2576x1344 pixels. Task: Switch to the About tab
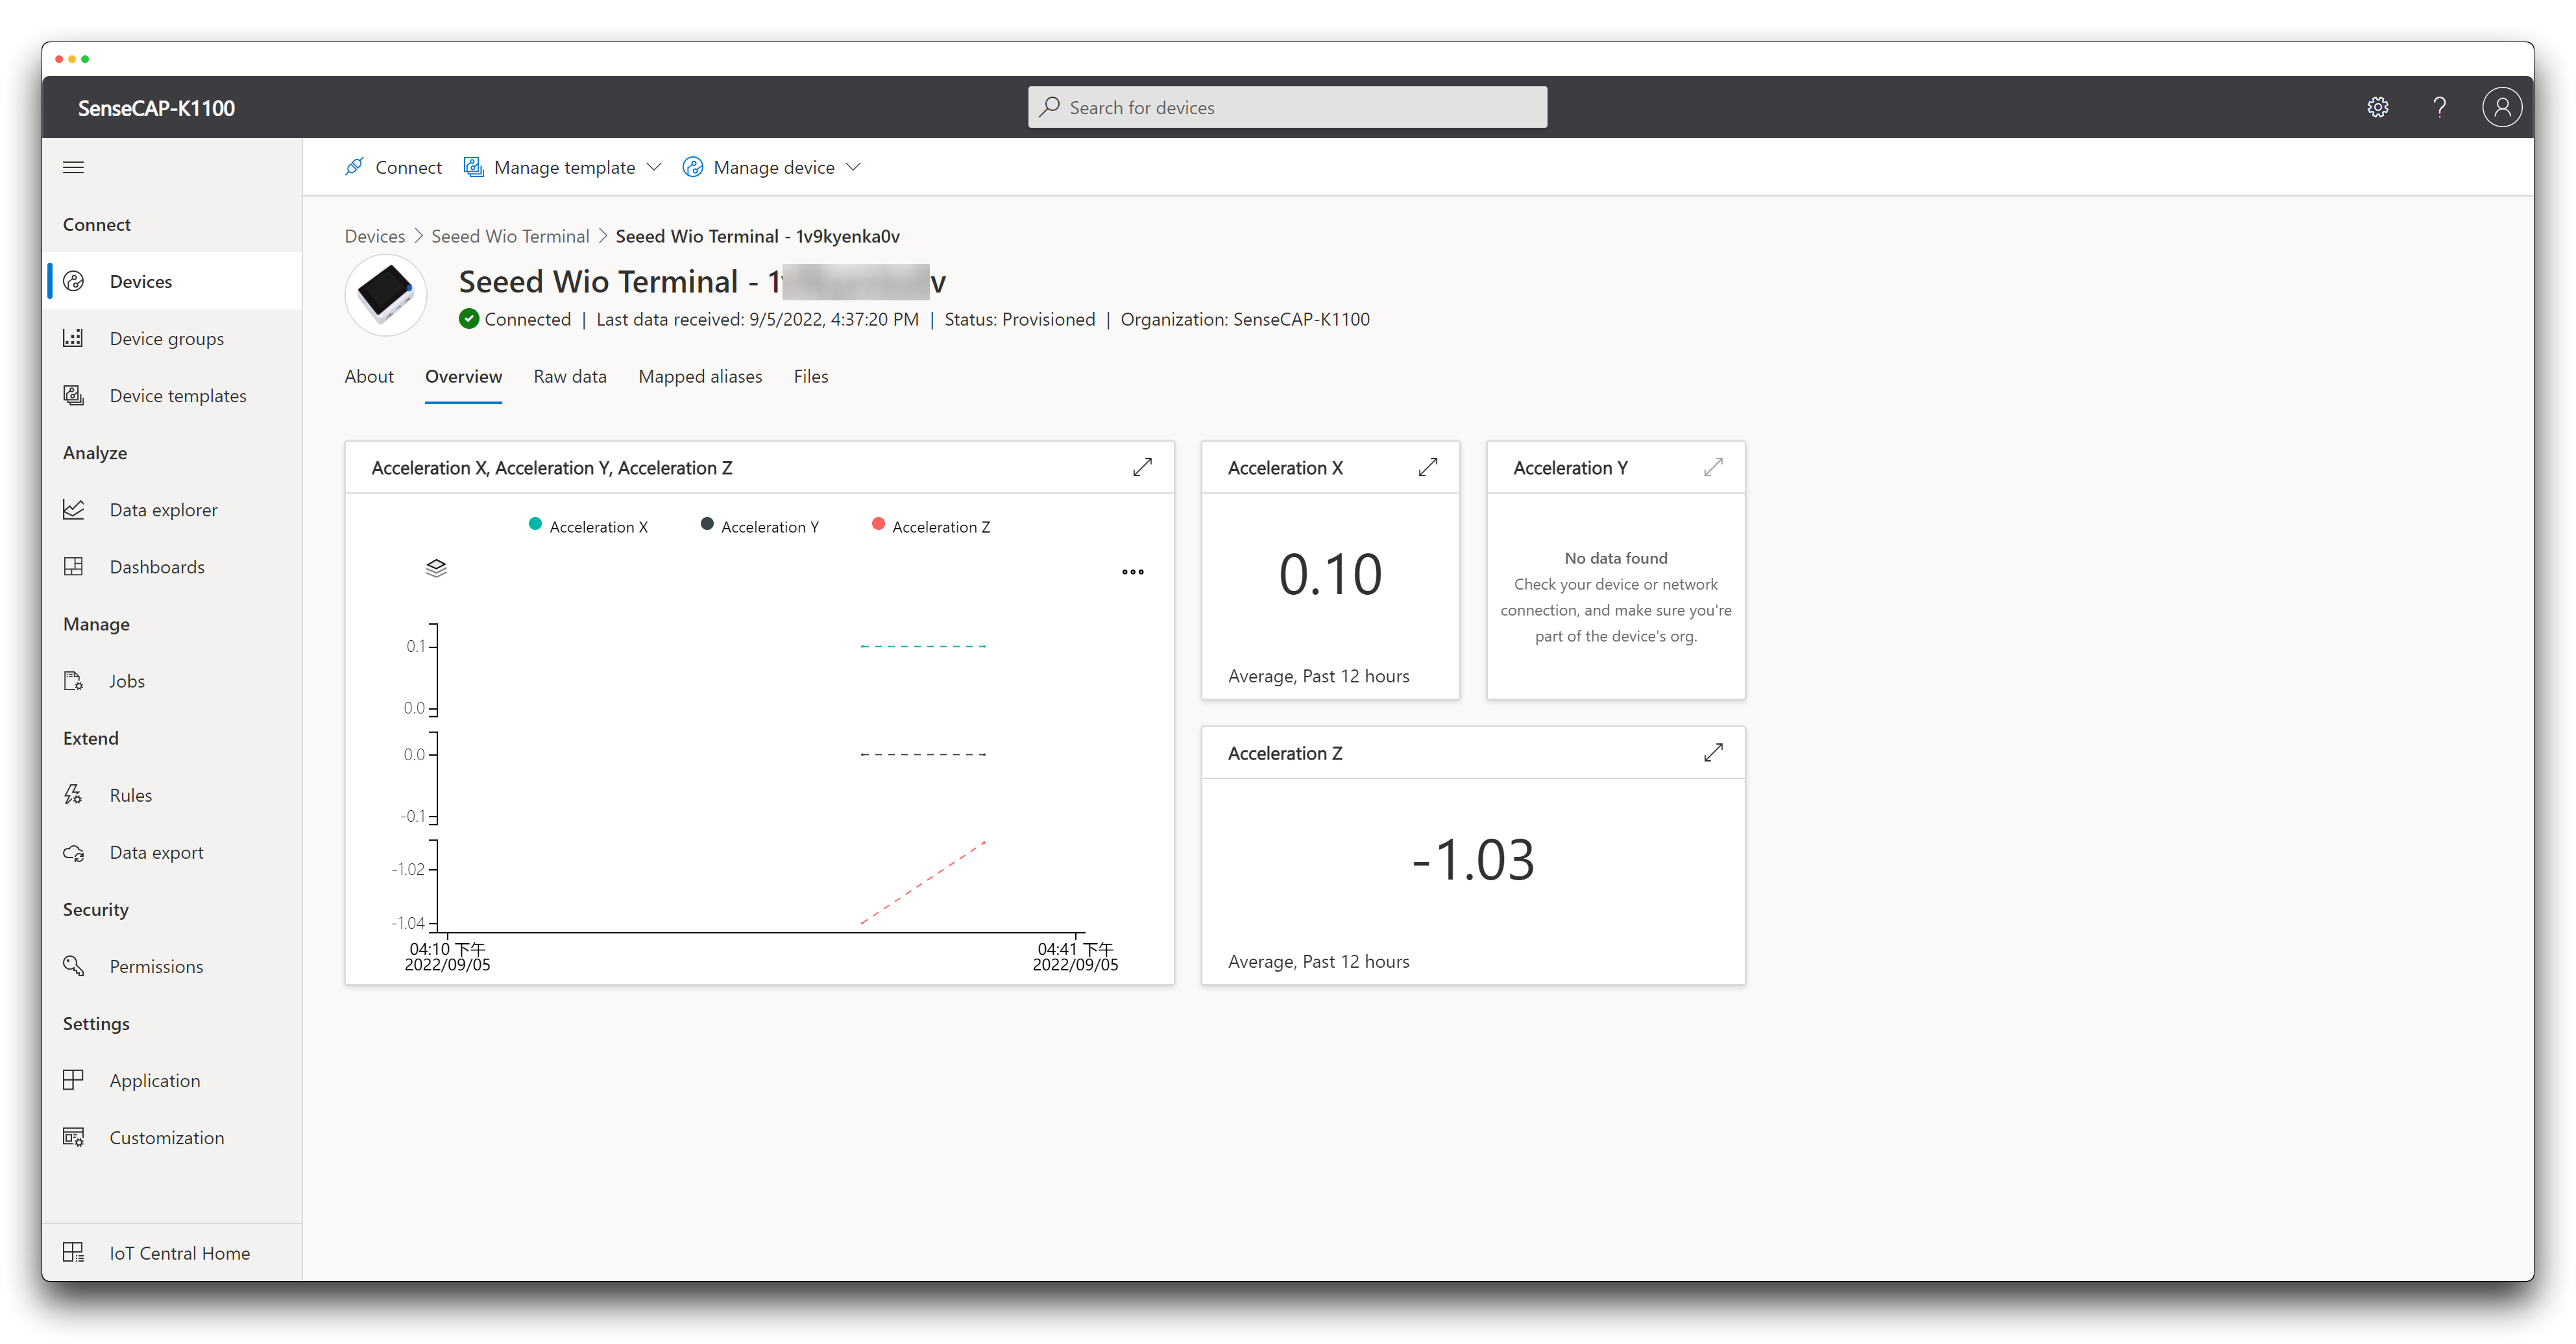(x=369, y=376)
